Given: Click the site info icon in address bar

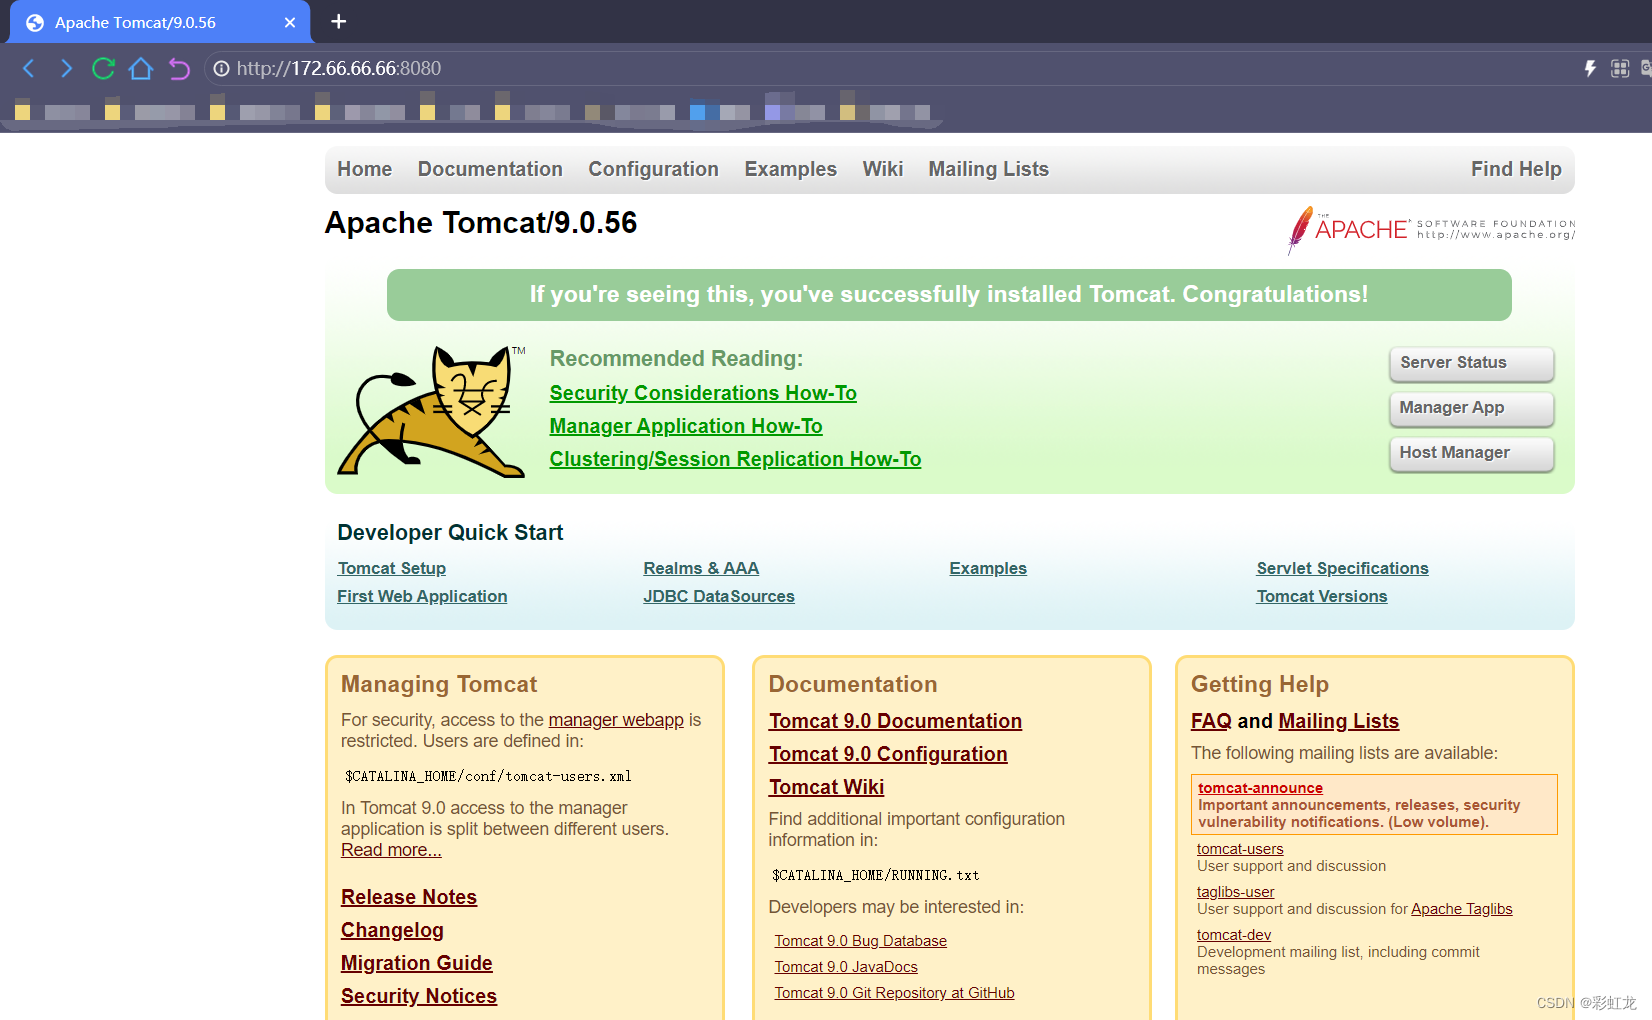Looking at the screenshot, I should click(221, 68).
